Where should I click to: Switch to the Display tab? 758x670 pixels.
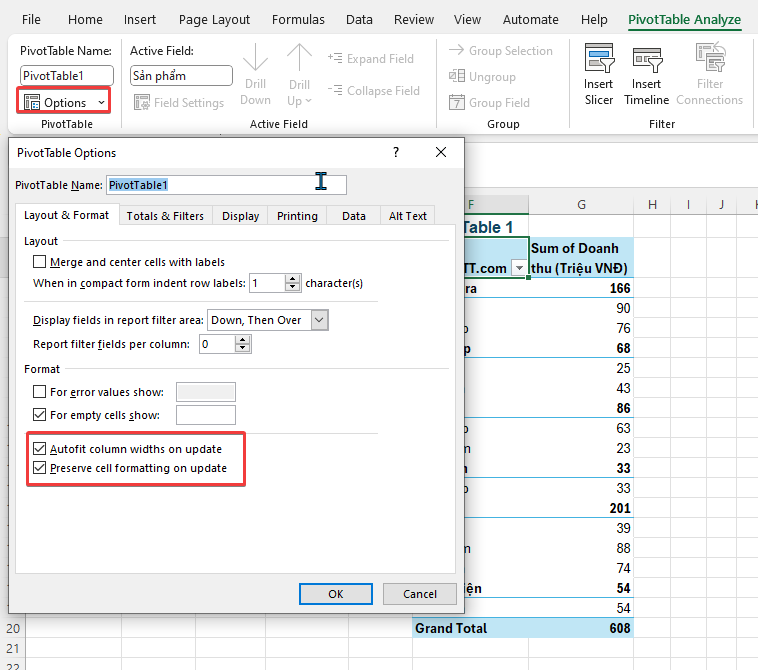click(240, 216)
